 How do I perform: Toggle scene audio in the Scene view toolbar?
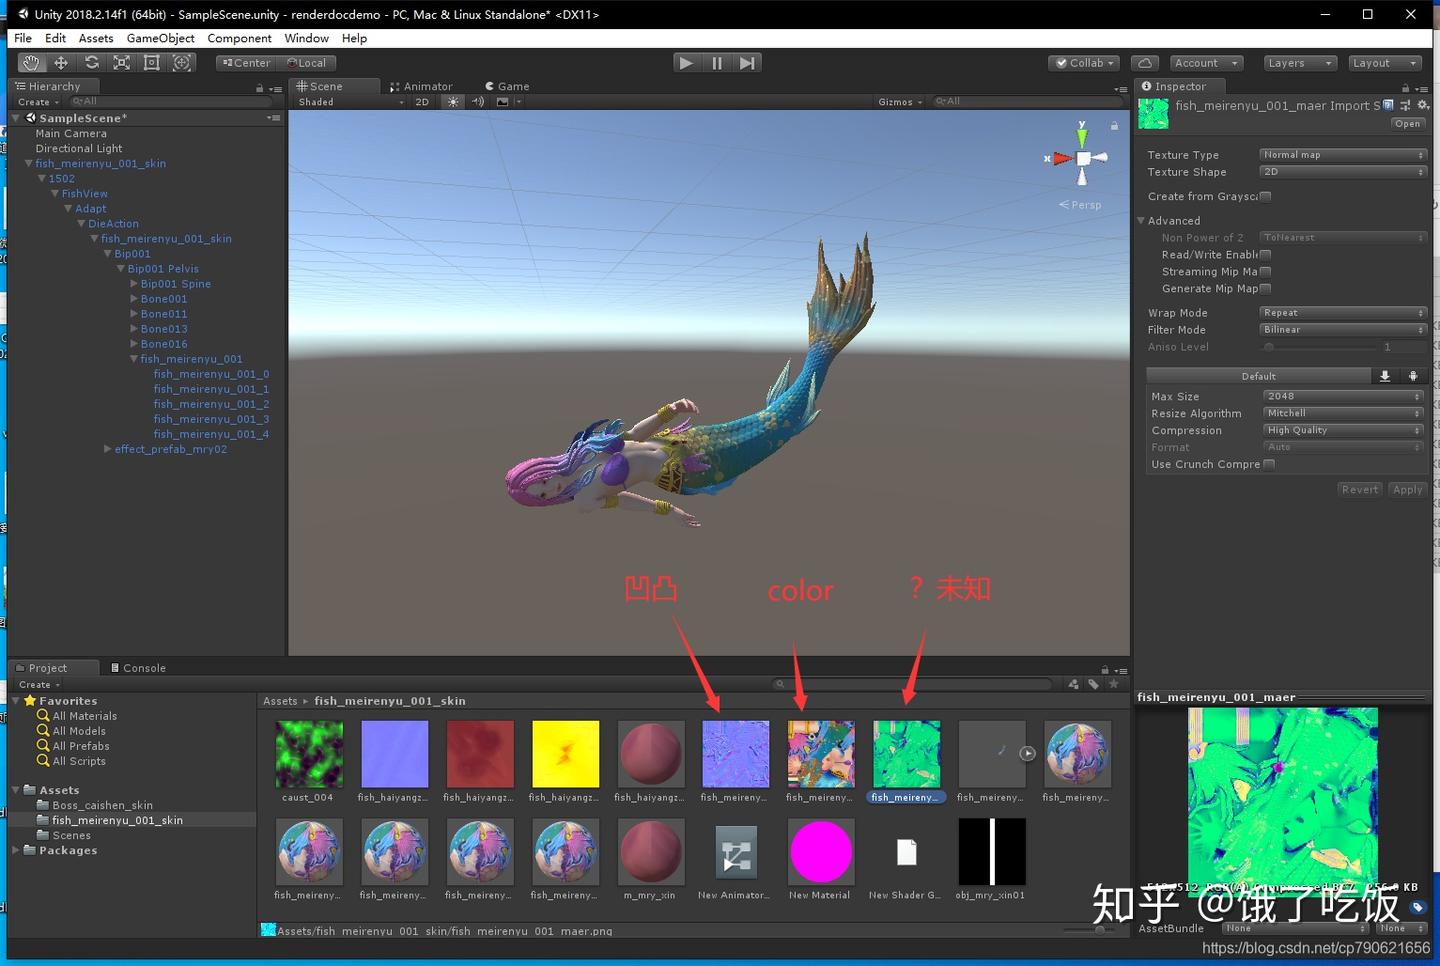pos(477,101)
